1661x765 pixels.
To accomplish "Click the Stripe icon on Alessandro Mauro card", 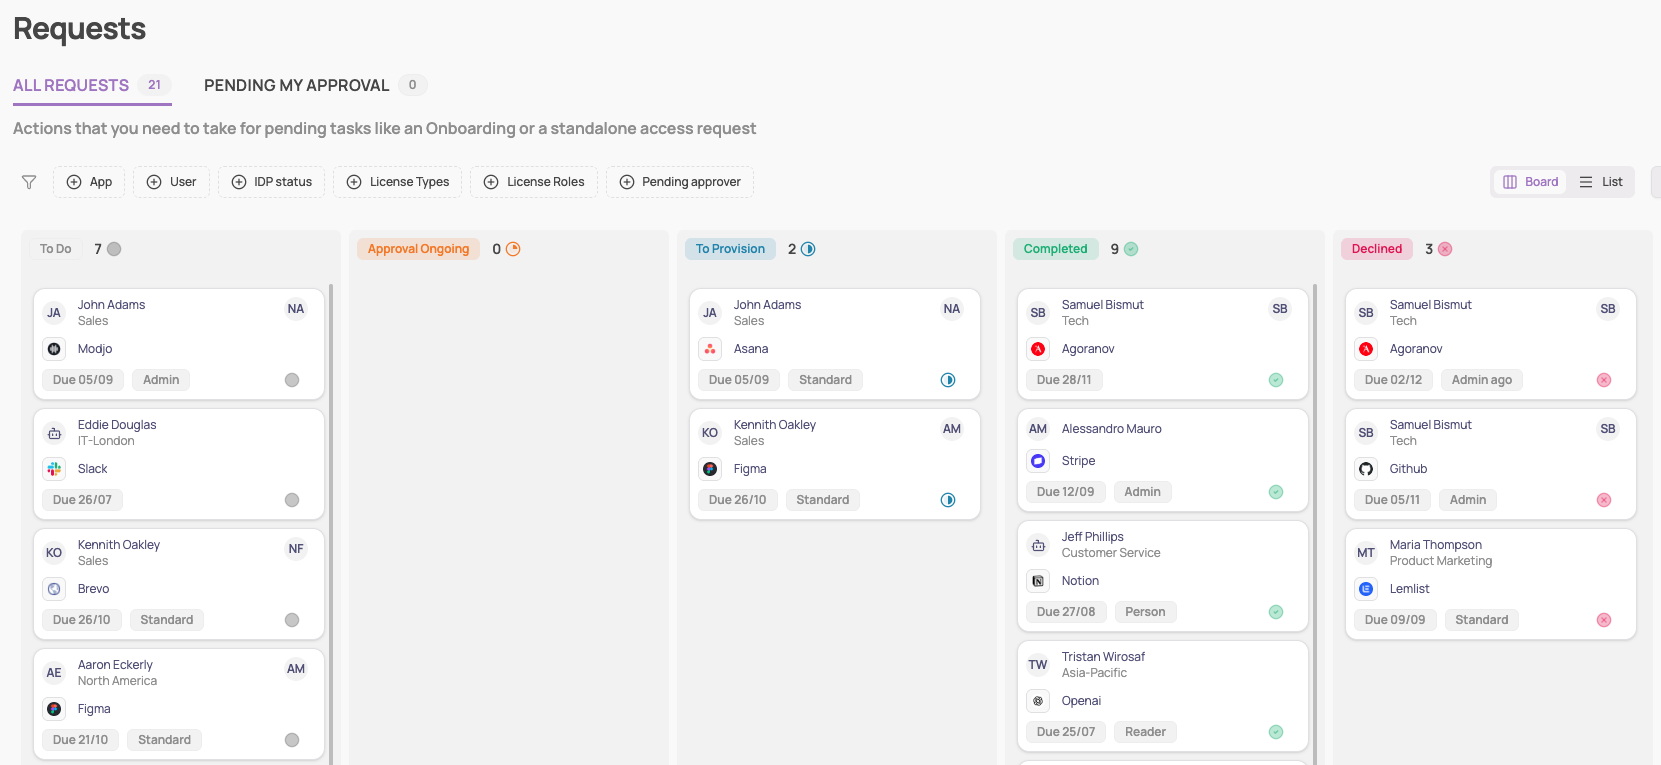I will pyautogui.click(x=1038, y=461).
